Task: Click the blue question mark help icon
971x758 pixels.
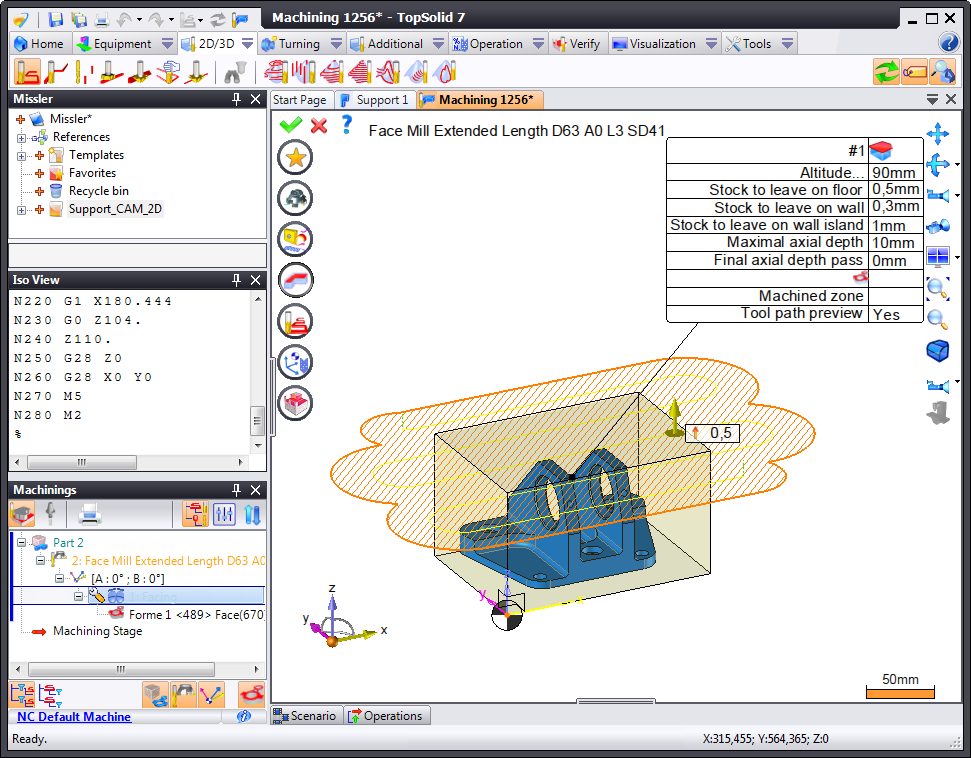Action: pos(347,124)
